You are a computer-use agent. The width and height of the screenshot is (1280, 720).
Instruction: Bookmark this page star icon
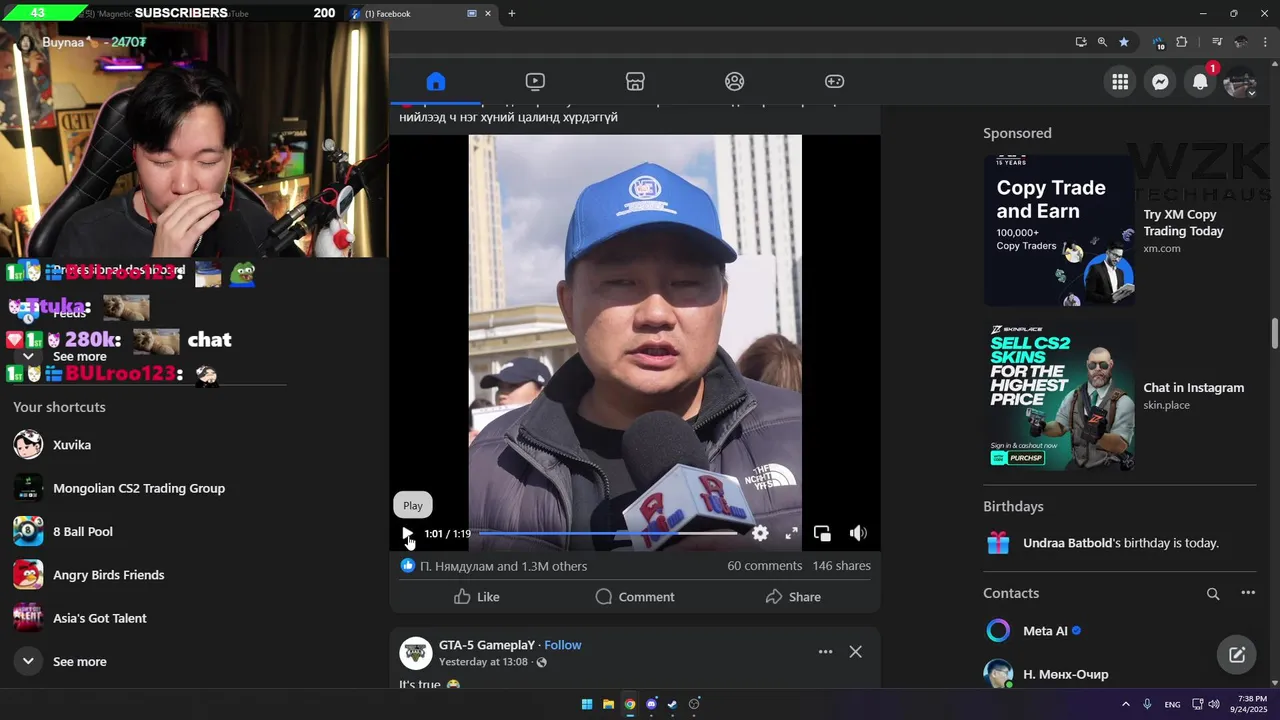1124,42
